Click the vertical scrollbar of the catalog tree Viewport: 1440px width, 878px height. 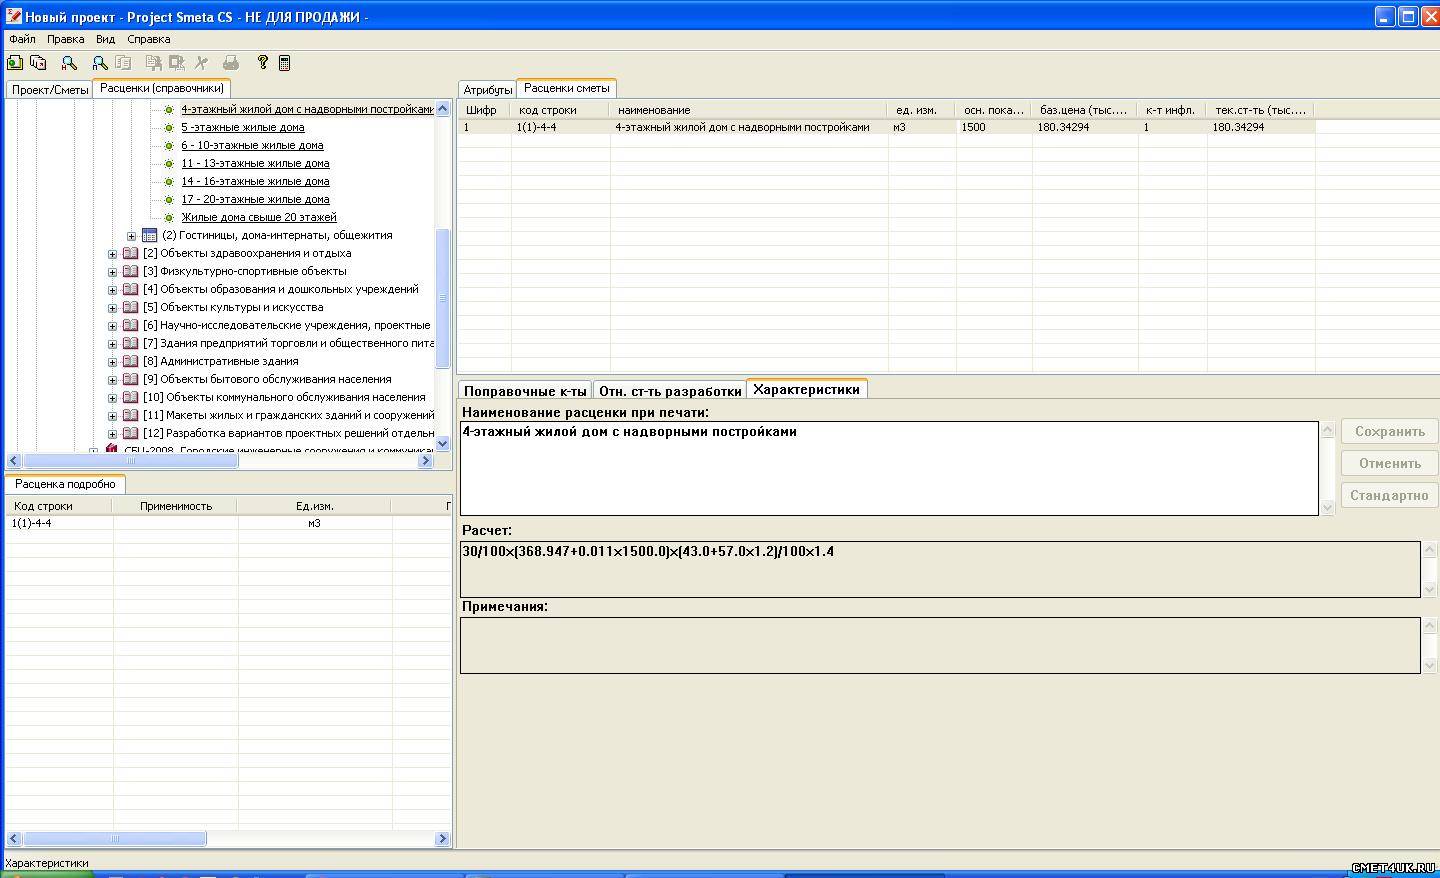pyautogui.click(x=444, y=275)
